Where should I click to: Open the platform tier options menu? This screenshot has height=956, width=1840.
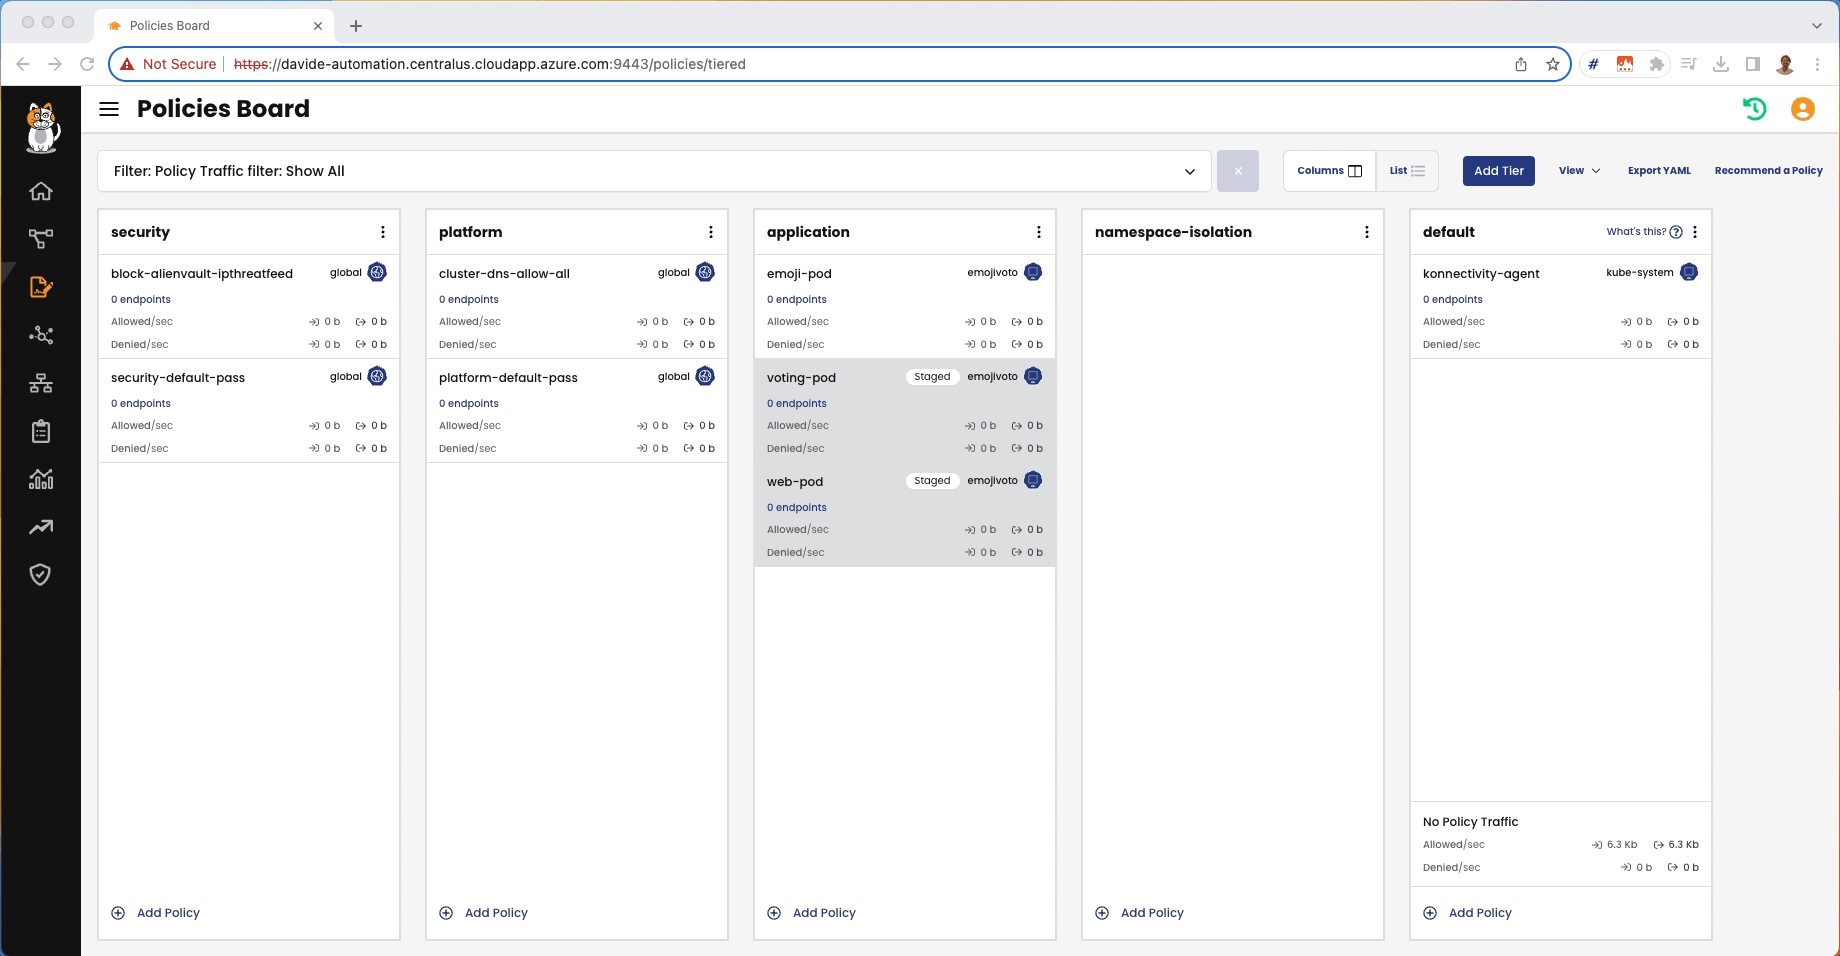[x=711, y=232]
